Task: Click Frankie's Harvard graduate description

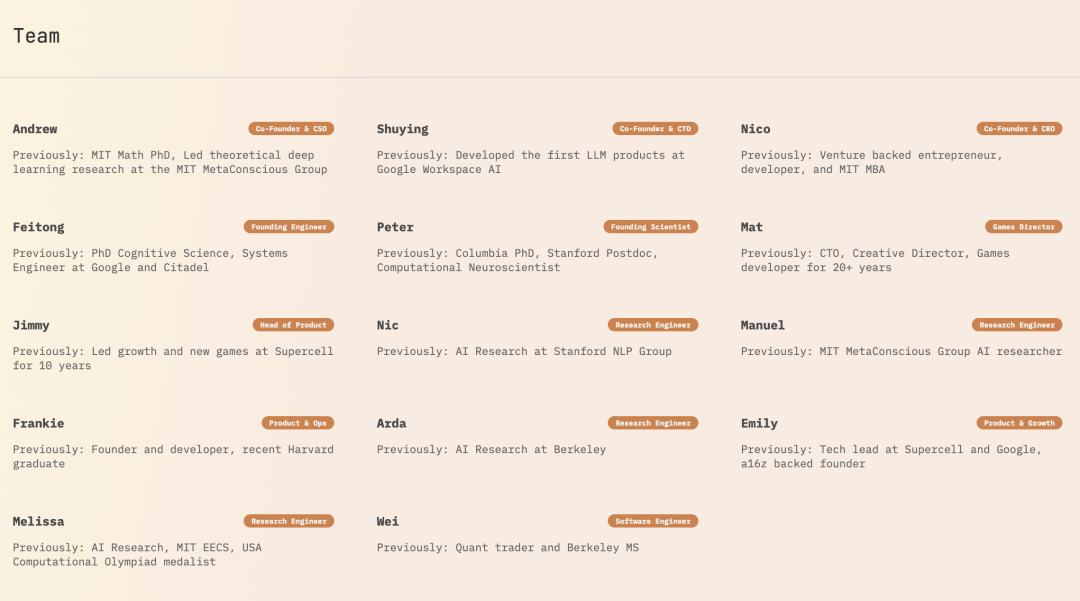Action: 173,456
